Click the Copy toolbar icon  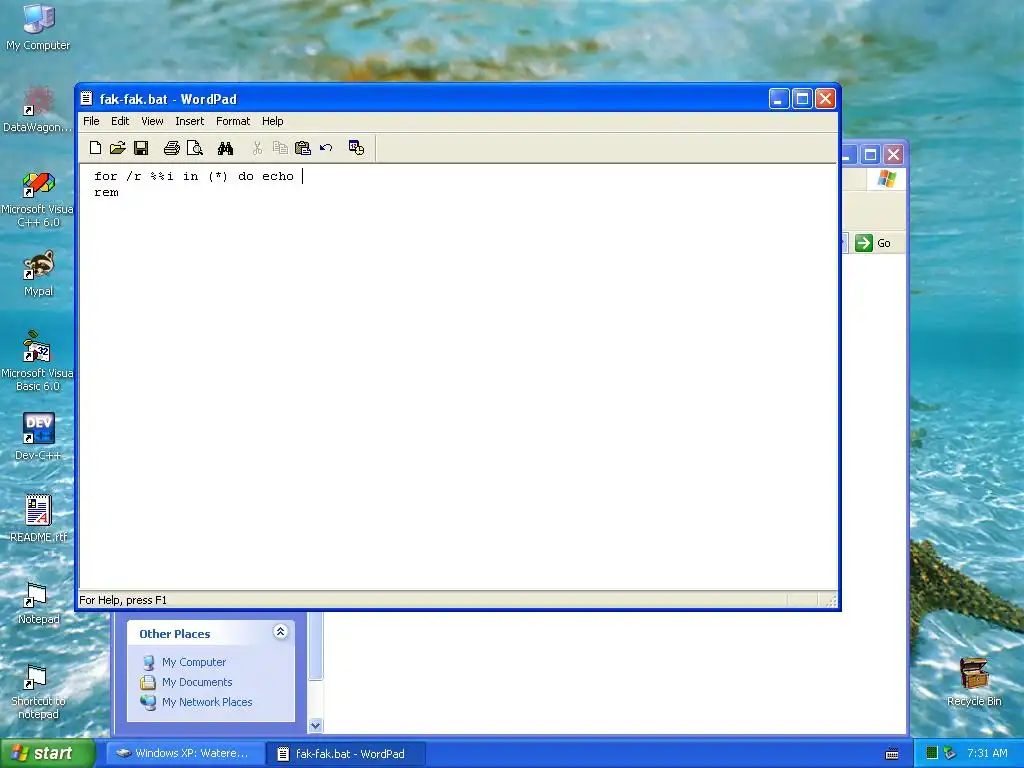coord(280,148)
